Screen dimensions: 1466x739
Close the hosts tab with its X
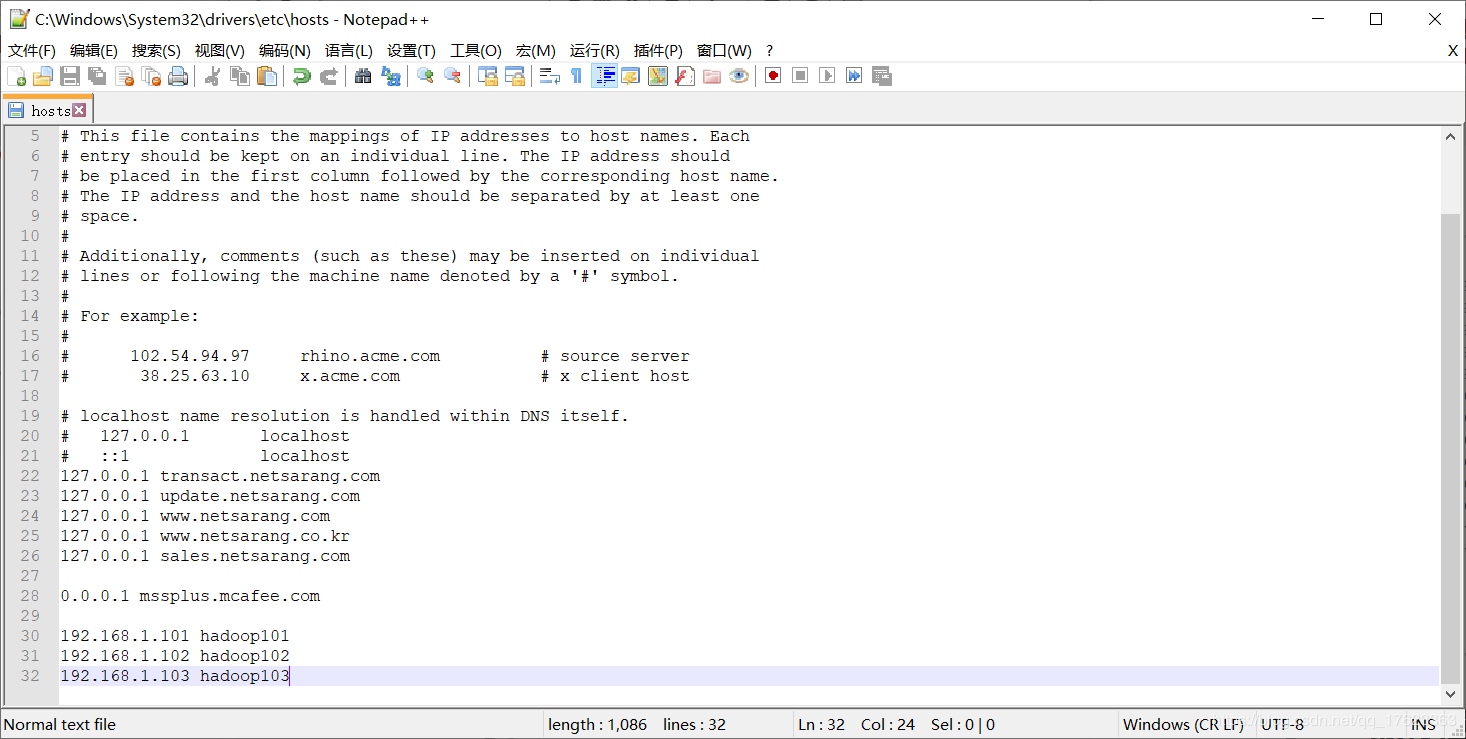(79, 110)
